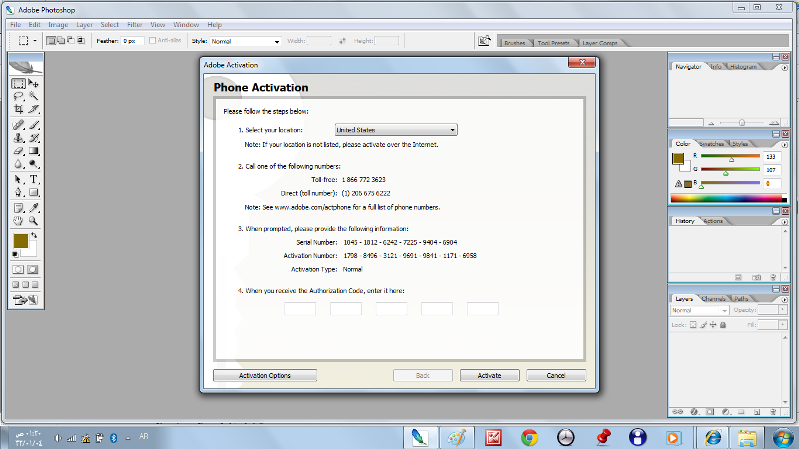
Task: Pick the Horizontal Type tool
Action: pos(33,179)
